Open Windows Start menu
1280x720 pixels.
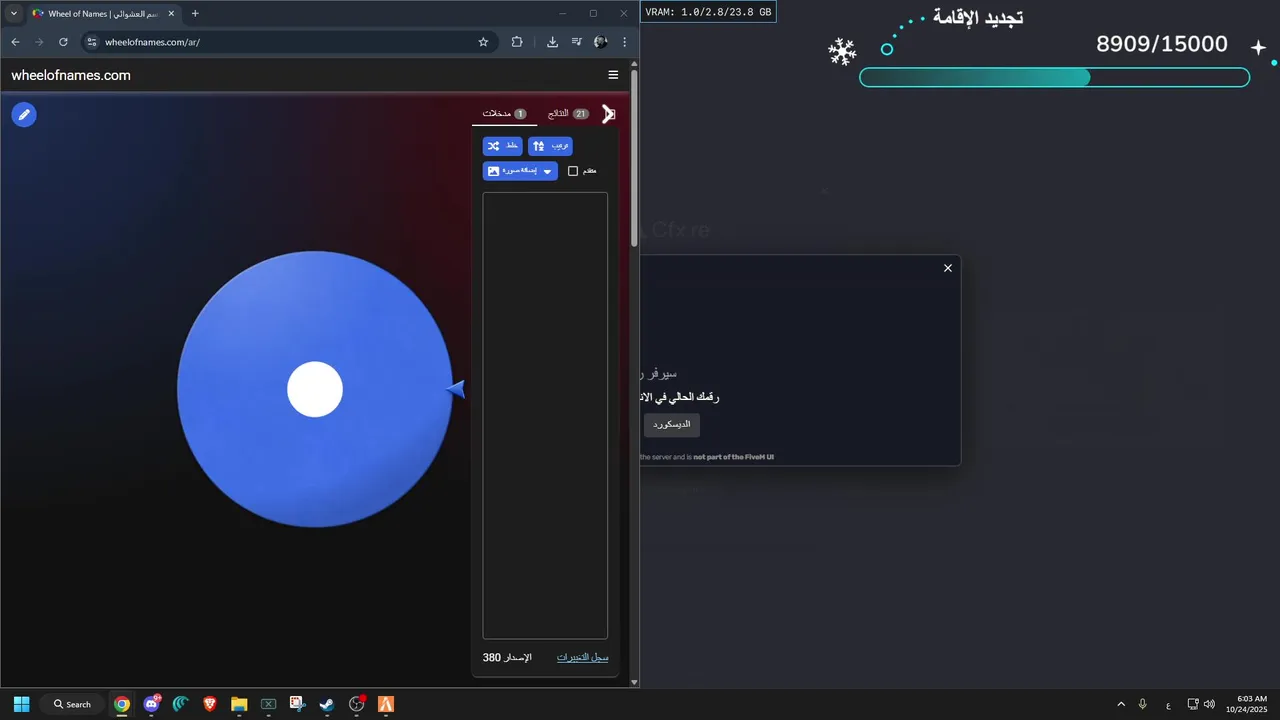[21, 704]
